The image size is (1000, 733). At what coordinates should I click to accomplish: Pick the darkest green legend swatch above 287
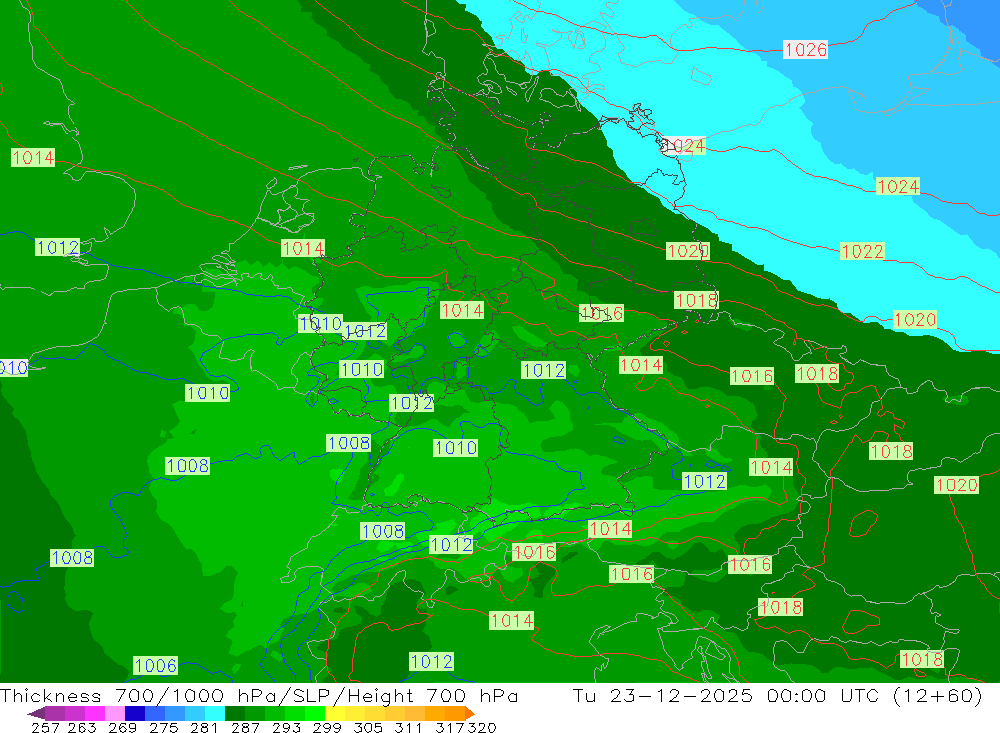(x=235, y=713)
